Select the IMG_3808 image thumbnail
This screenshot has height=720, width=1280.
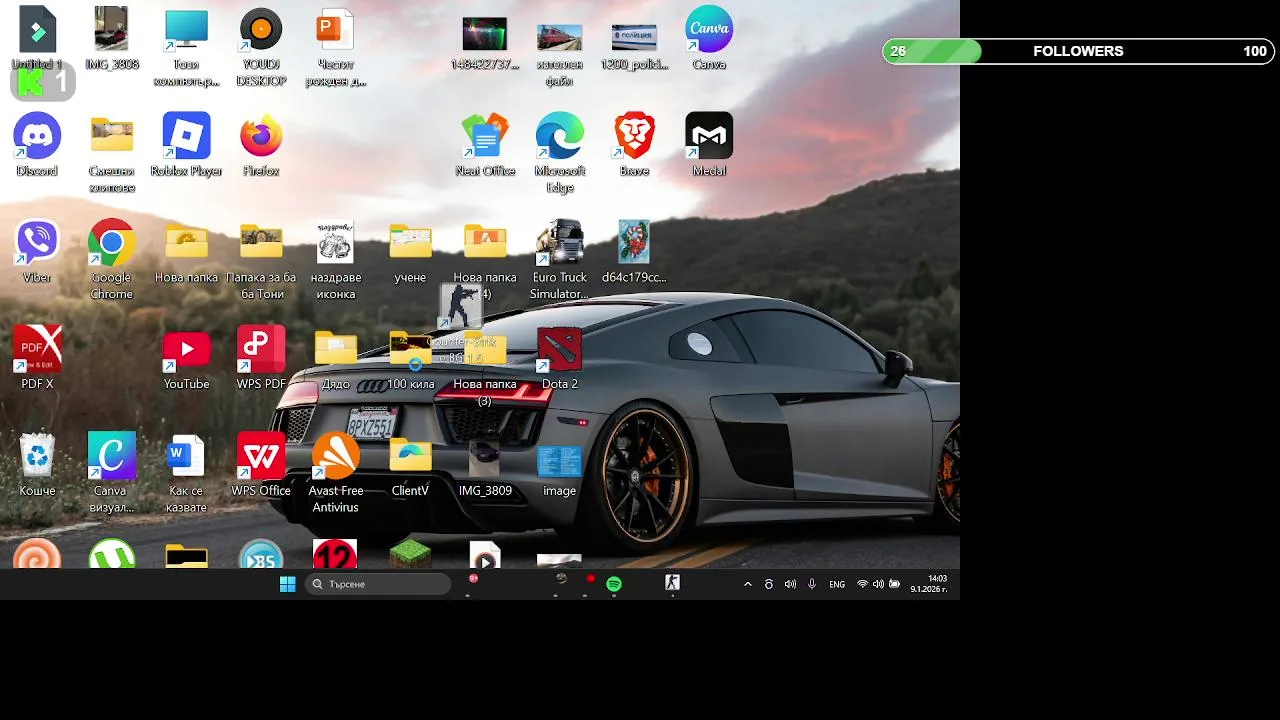112,30
